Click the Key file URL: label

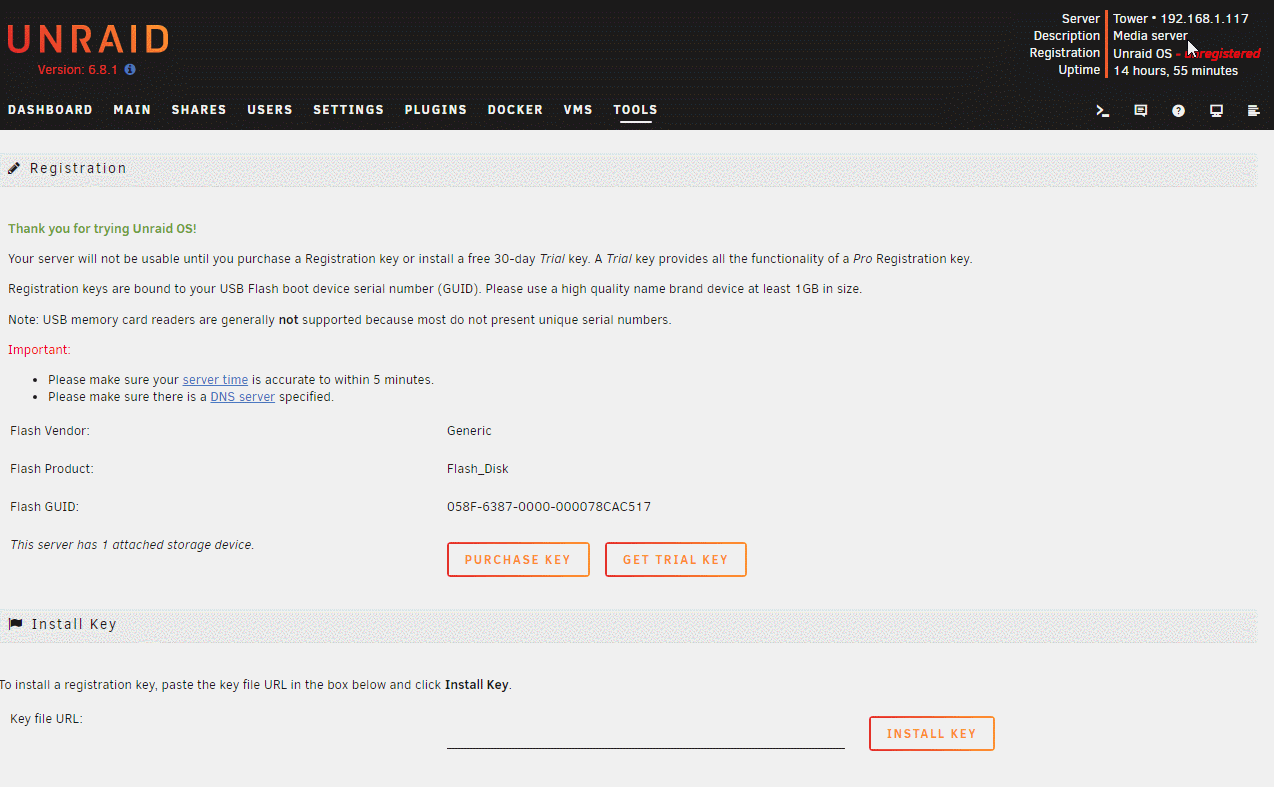46,718
